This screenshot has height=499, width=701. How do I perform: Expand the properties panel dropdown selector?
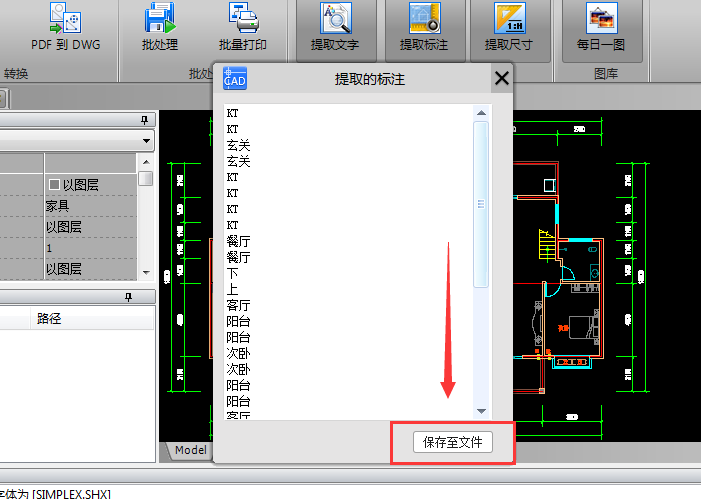coord(146,141)
